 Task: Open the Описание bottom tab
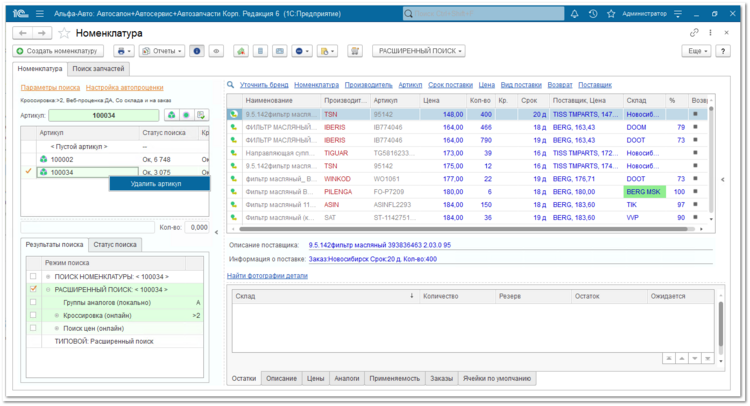coord(281,378)
